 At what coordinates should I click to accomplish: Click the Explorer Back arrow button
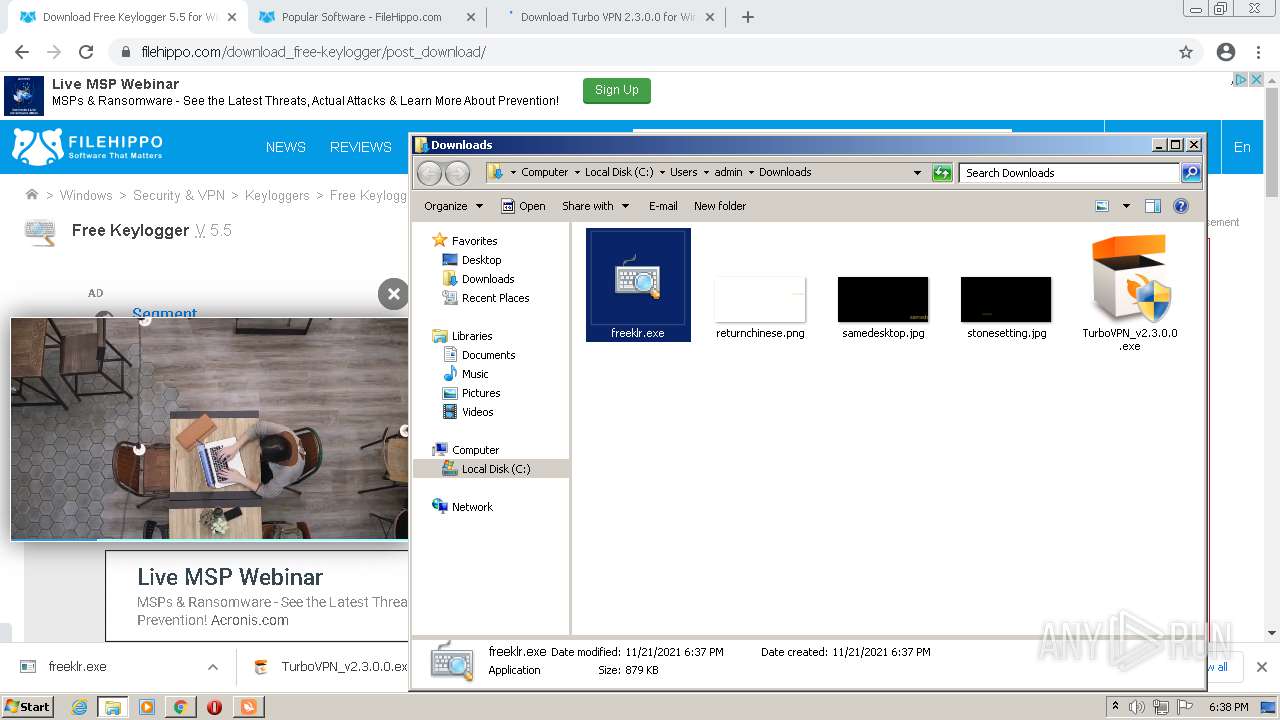(x=429, y=173)
